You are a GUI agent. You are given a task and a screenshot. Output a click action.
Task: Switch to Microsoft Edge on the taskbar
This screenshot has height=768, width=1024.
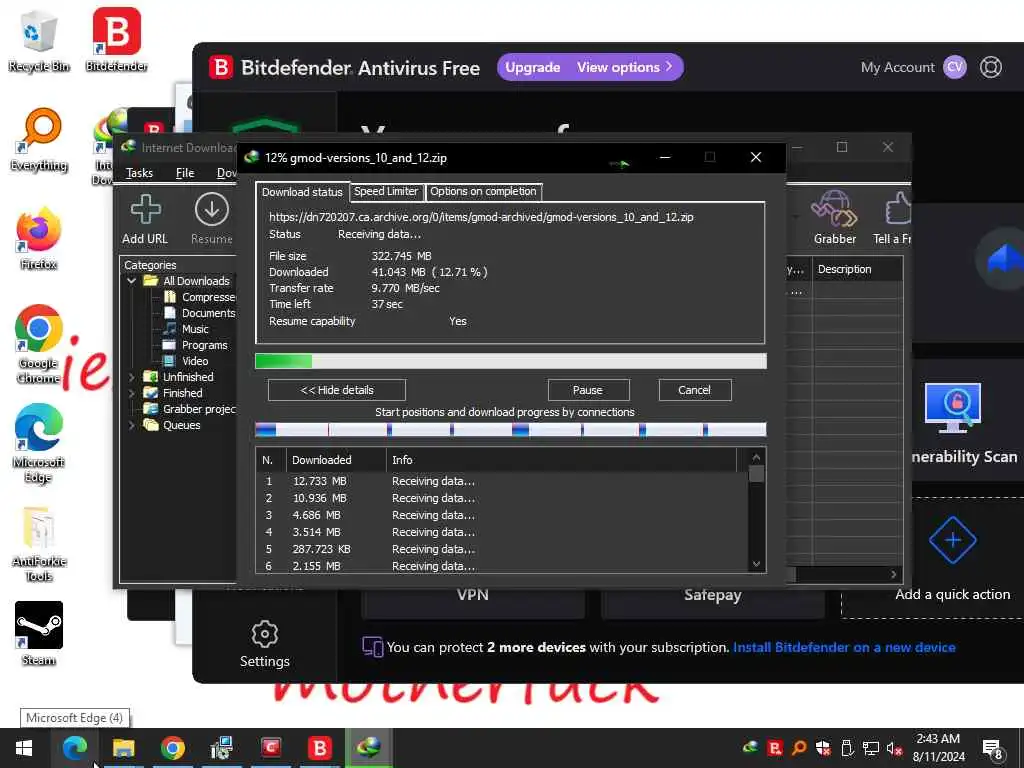[x=75, y=748]
